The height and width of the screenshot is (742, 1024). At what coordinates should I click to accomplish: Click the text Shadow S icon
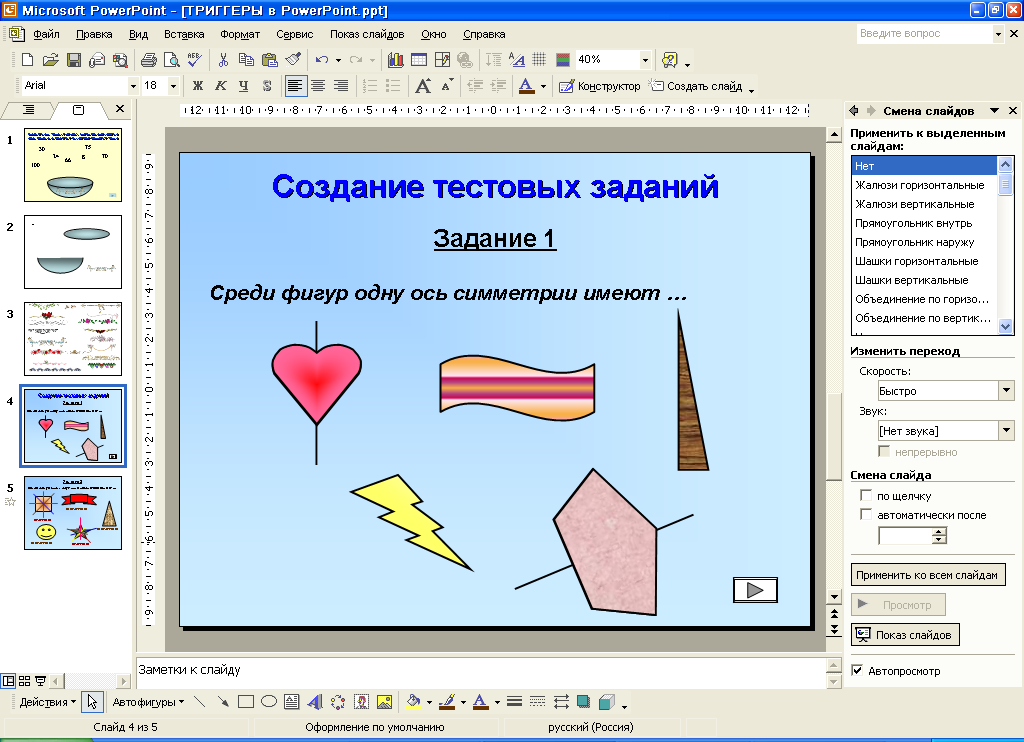266,86
